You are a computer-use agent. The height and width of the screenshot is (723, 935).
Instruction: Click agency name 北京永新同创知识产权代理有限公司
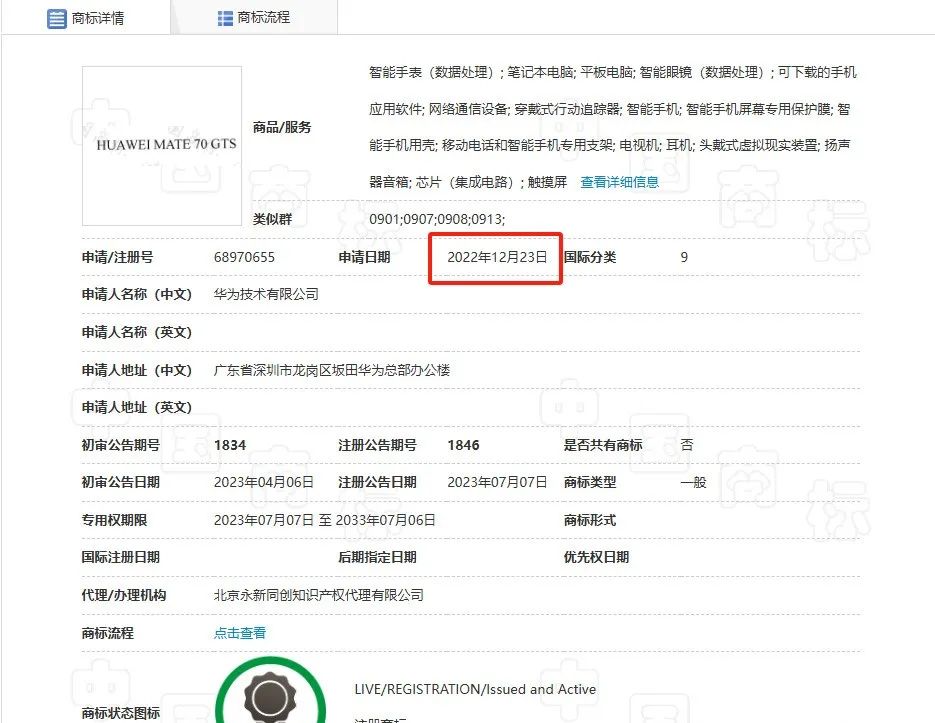tap(318, 595)
